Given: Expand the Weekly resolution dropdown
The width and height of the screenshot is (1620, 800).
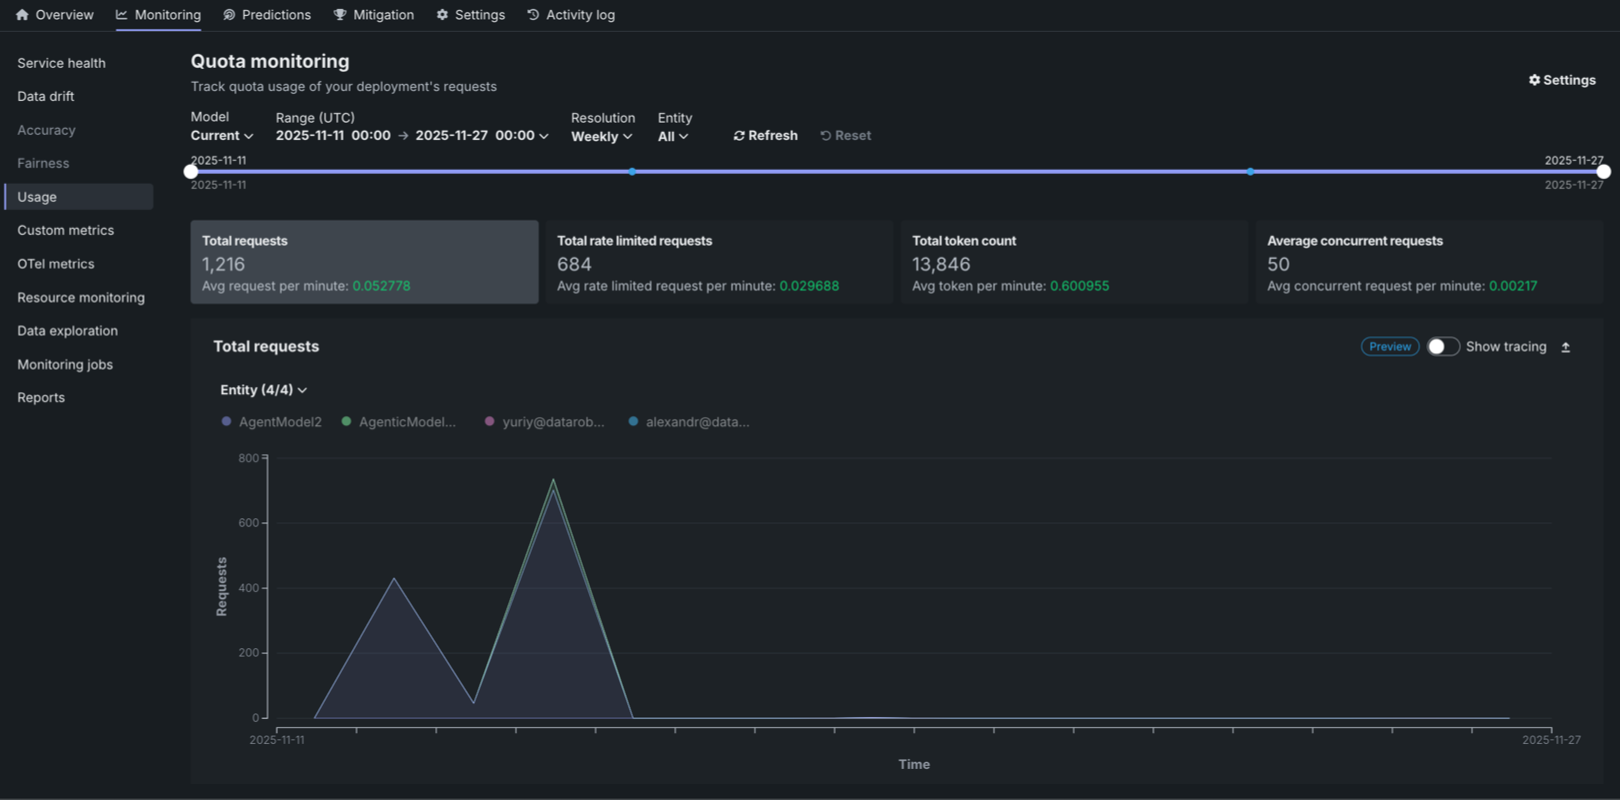Looking at the screenshot, I should point(601,137).
